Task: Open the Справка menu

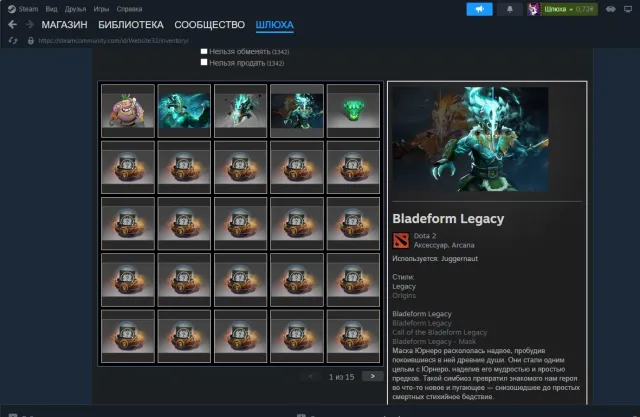Action: pyautogui.click(x=129, y=9)
